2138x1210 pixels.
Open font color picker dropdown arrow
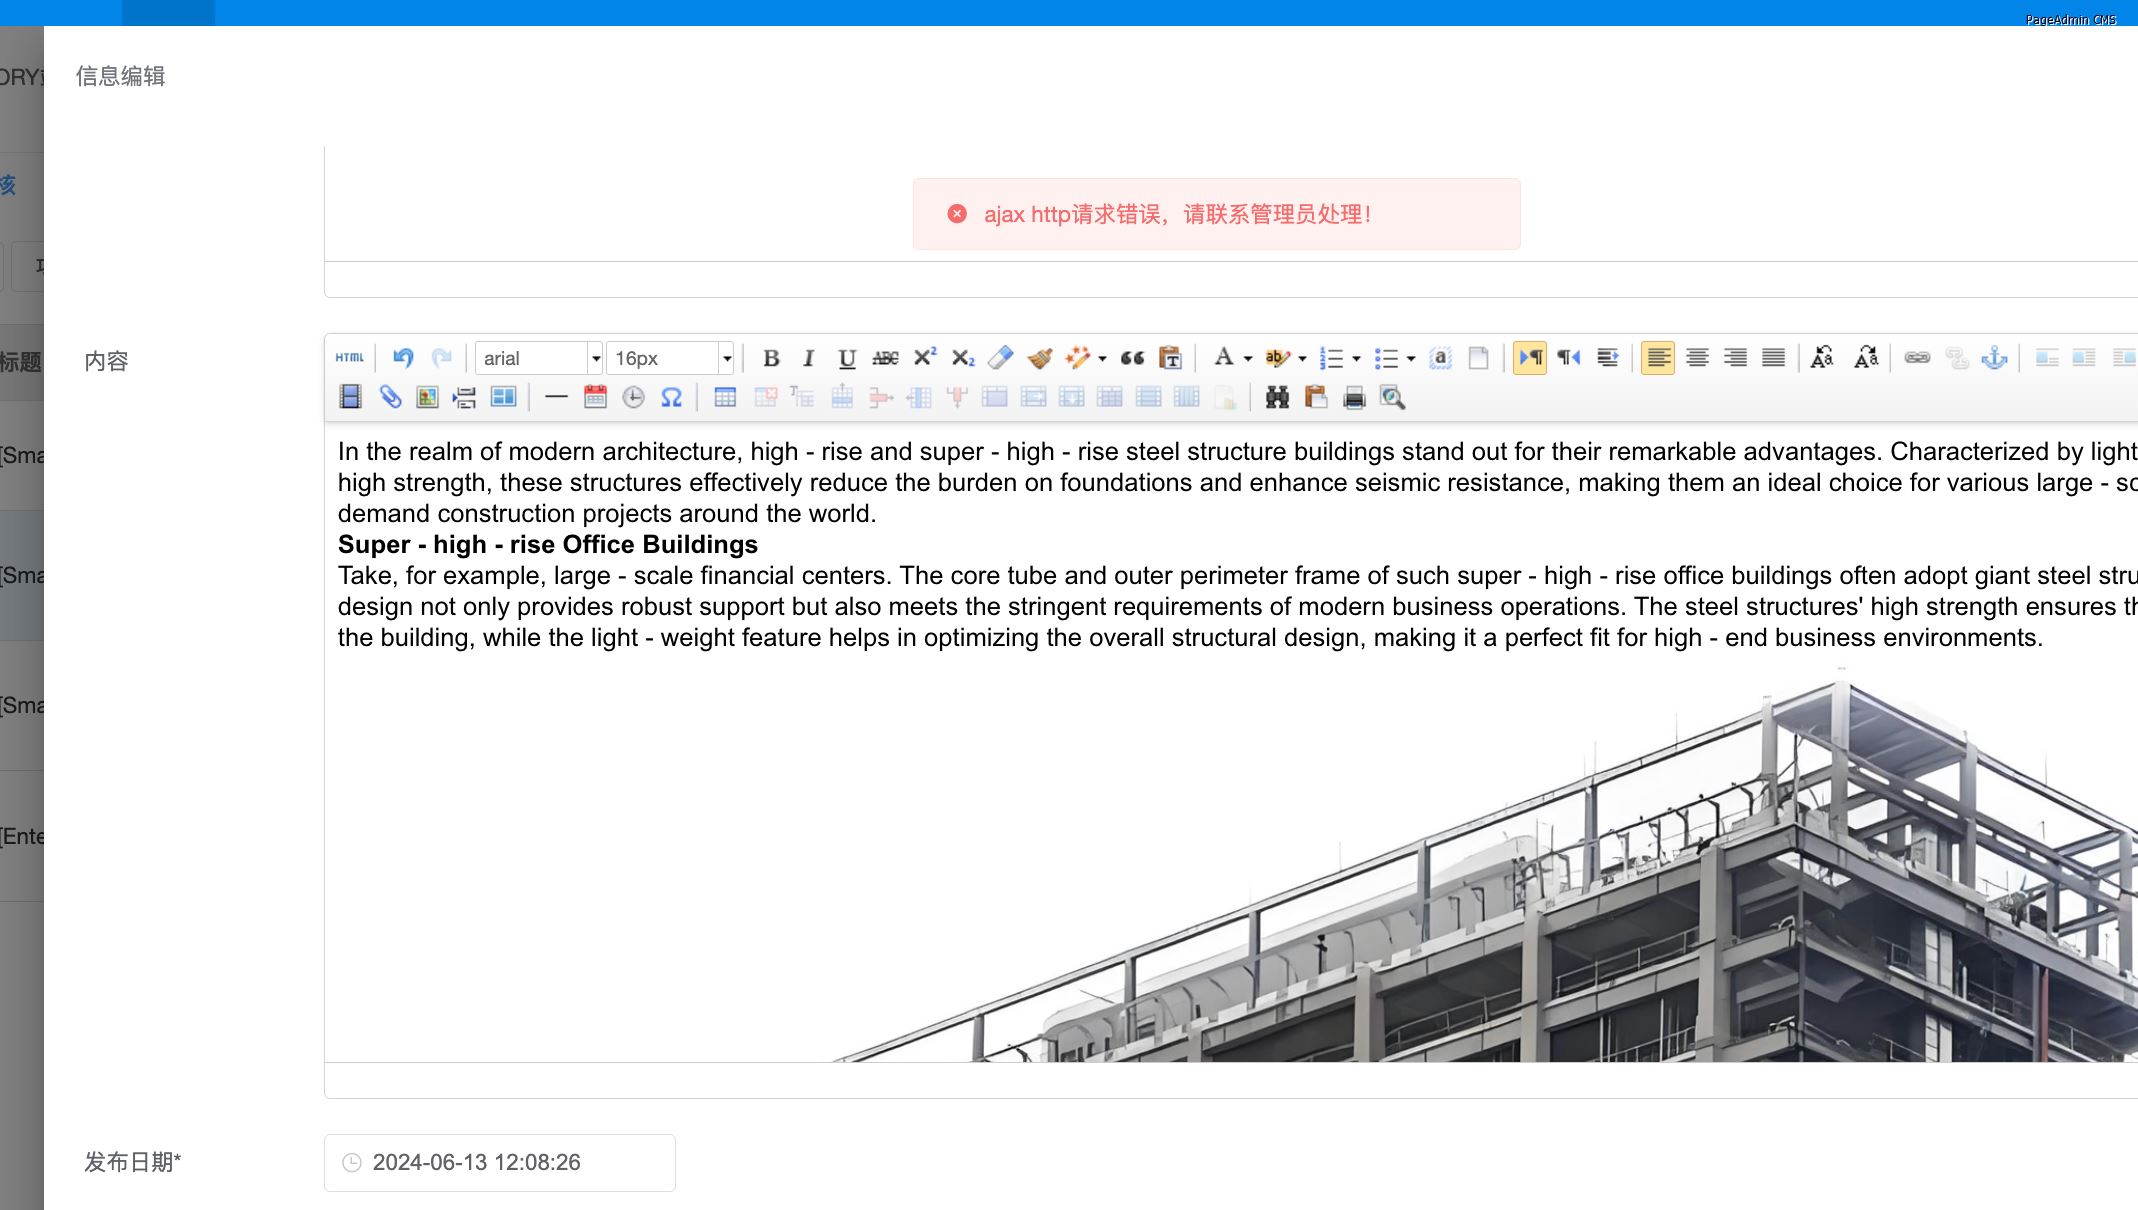coord(1248,358)
